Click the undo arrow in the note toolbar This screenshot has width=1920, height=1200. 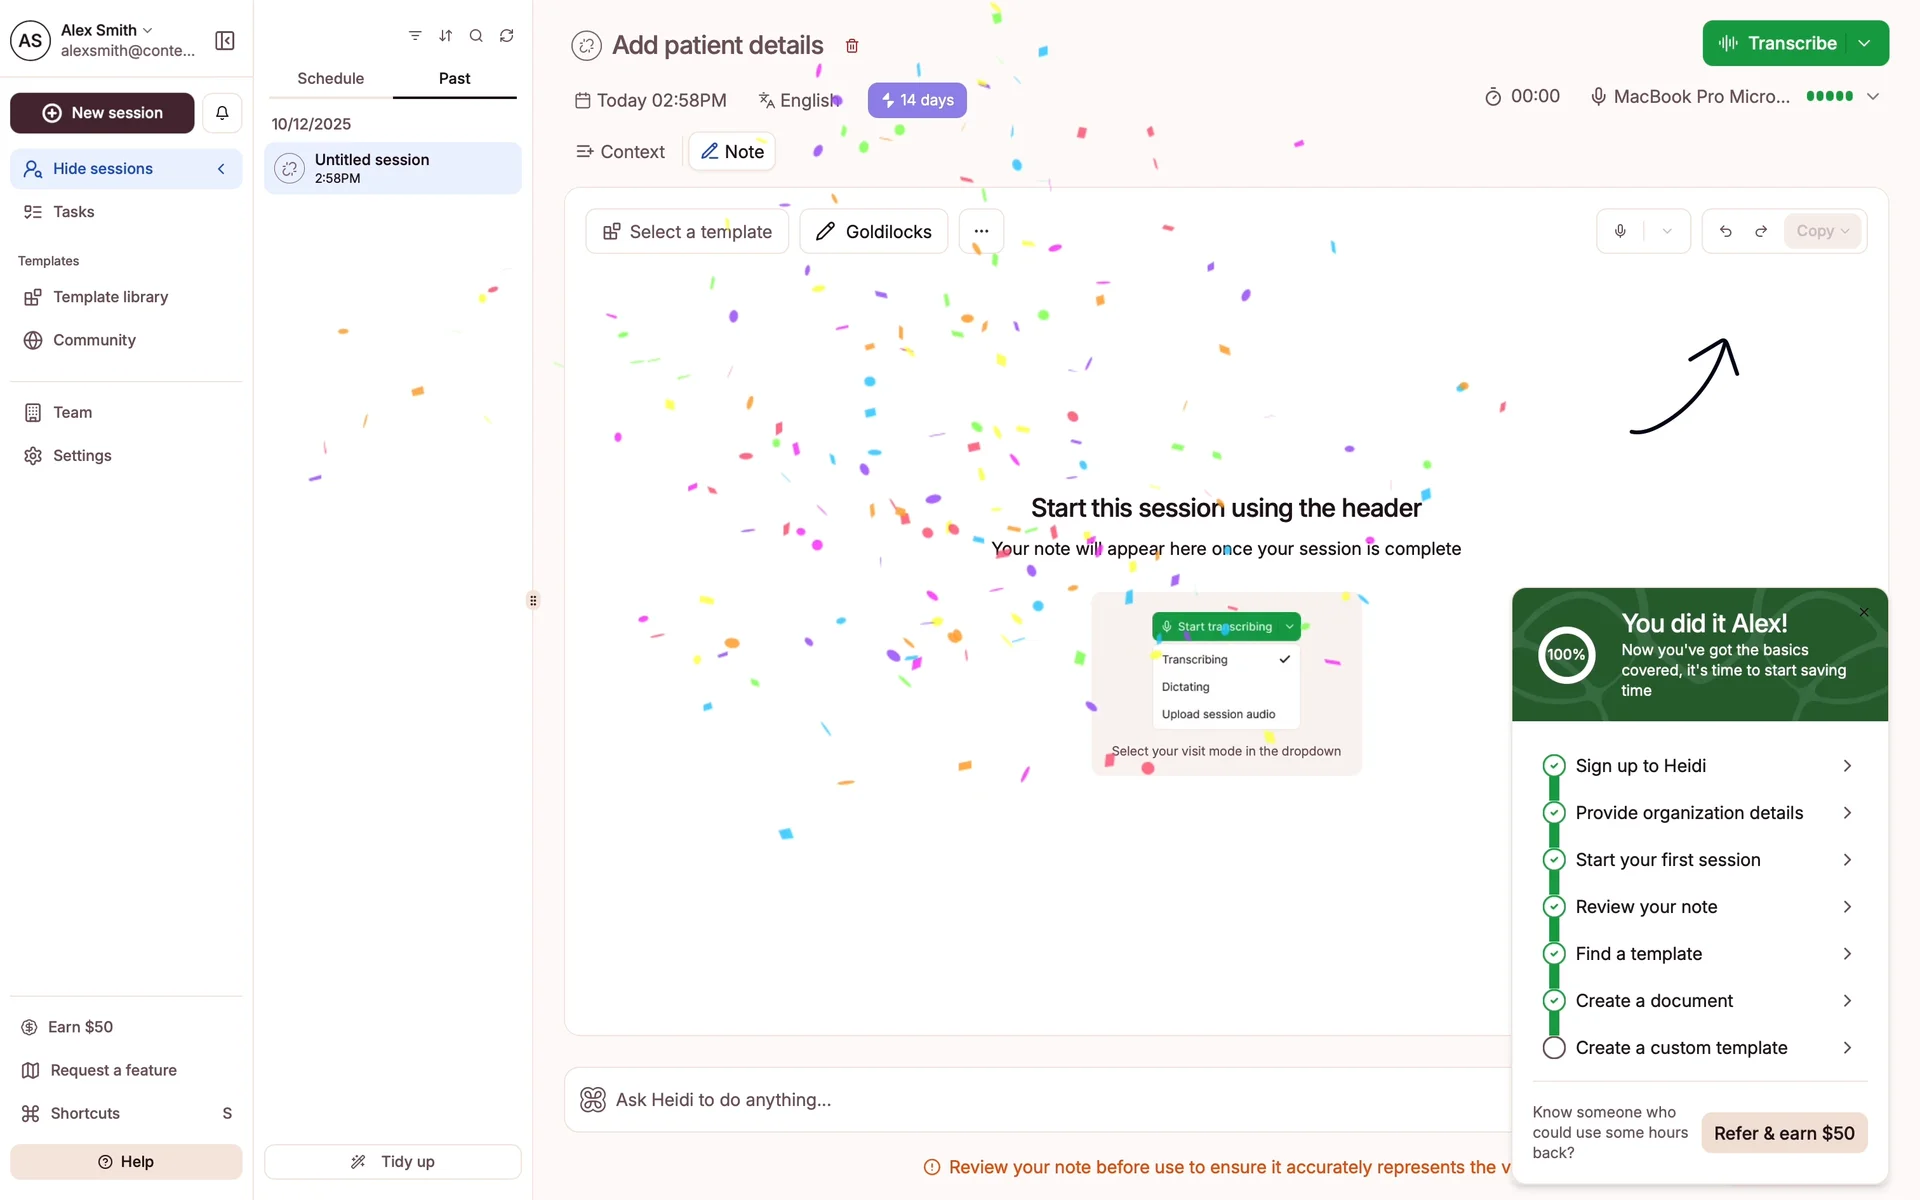pos(1725,231)
